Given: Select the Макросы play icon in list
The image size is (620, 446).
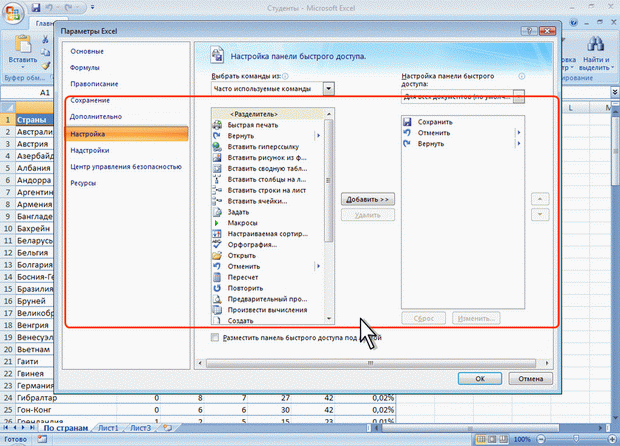Looking at the screenshot, I should 219,222.
